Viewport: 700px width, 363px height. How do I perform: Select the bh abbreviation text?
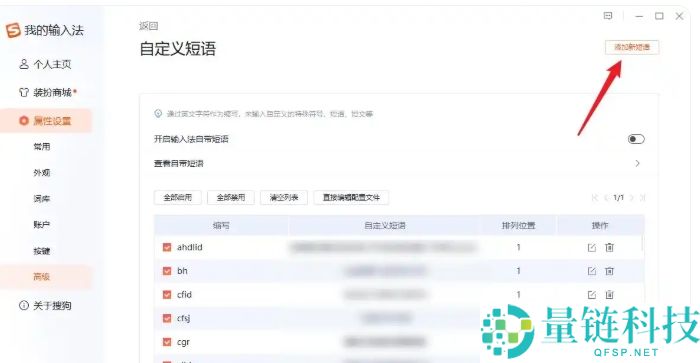pyautogui.click(x=182, y=271)
